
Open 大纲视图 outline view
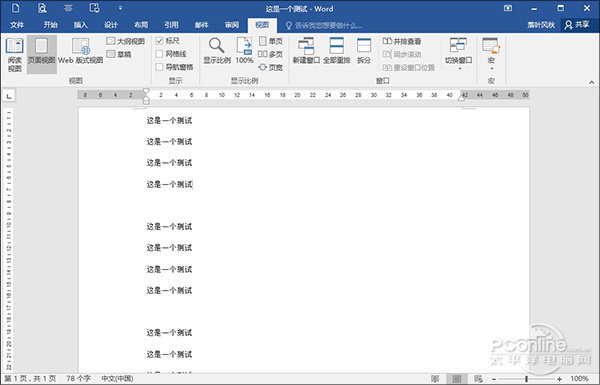[x=126, y=41]
